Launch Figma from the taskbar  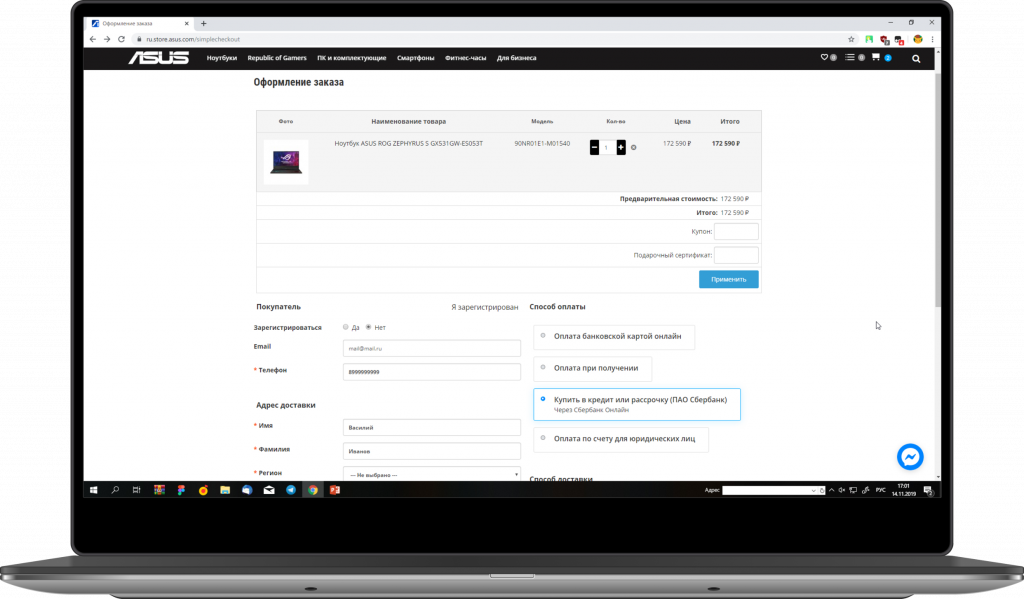(181, 490)
